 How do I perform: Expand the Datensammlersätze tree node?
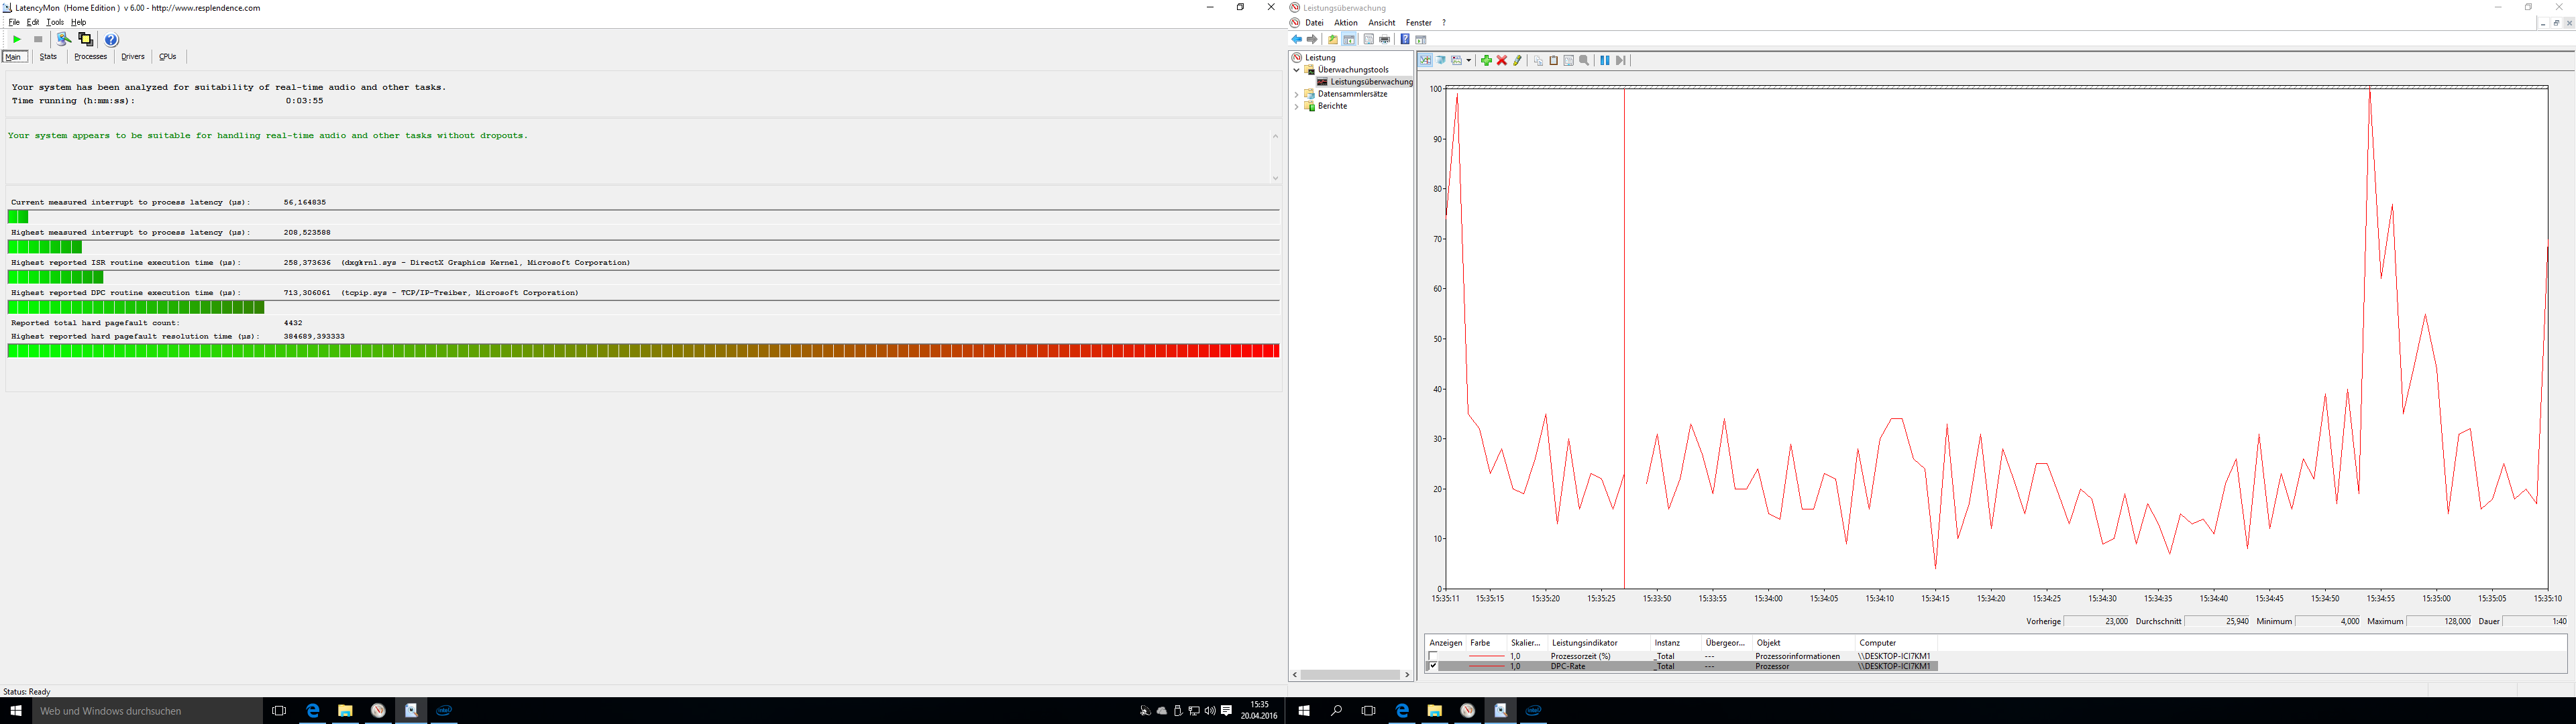point(1296,94)
